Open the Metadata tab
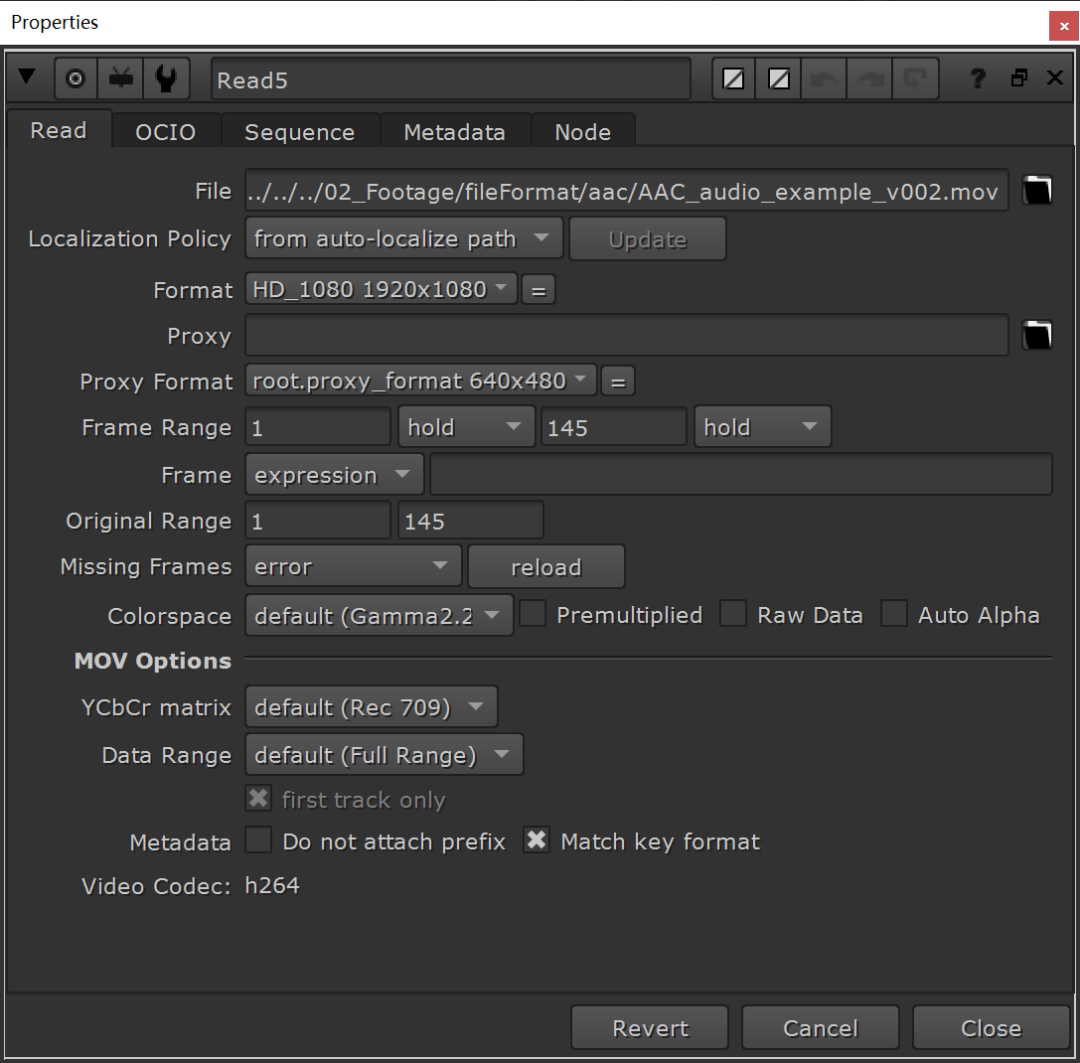Image resolution: width=1080 pixels, height=1063 pixels. click(x=454, y=132)
